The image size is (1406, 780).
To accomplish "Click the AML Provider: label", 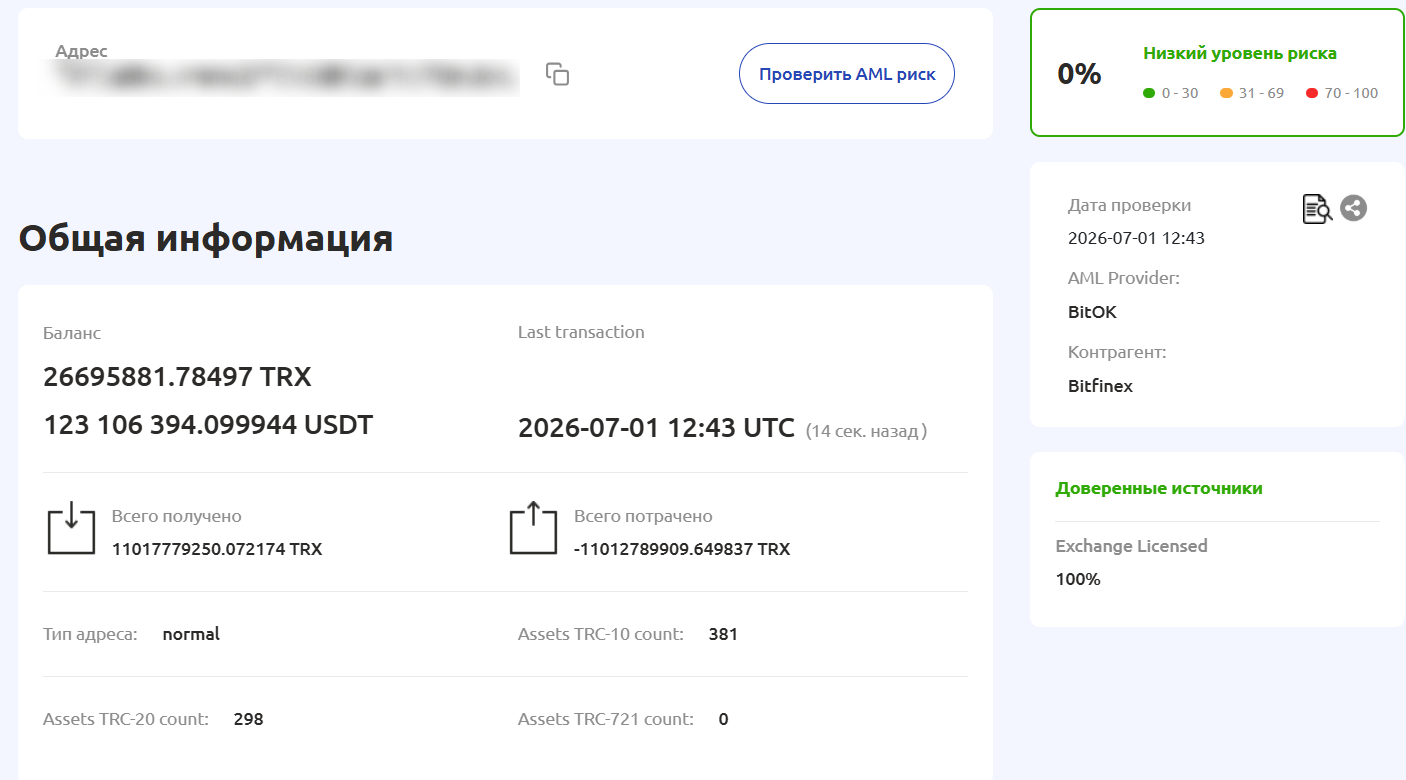I will click(x=1124, y=278).
